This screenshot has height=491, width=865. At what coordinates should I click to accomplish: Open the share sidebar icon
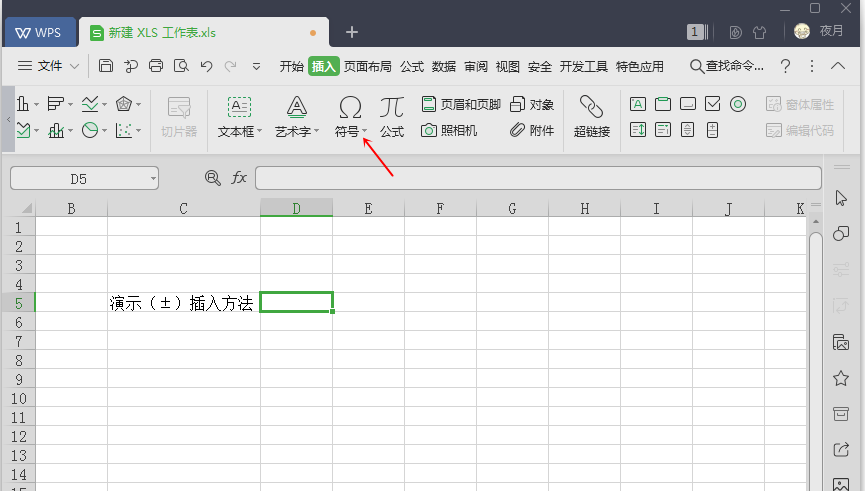(x=841, y=450)
